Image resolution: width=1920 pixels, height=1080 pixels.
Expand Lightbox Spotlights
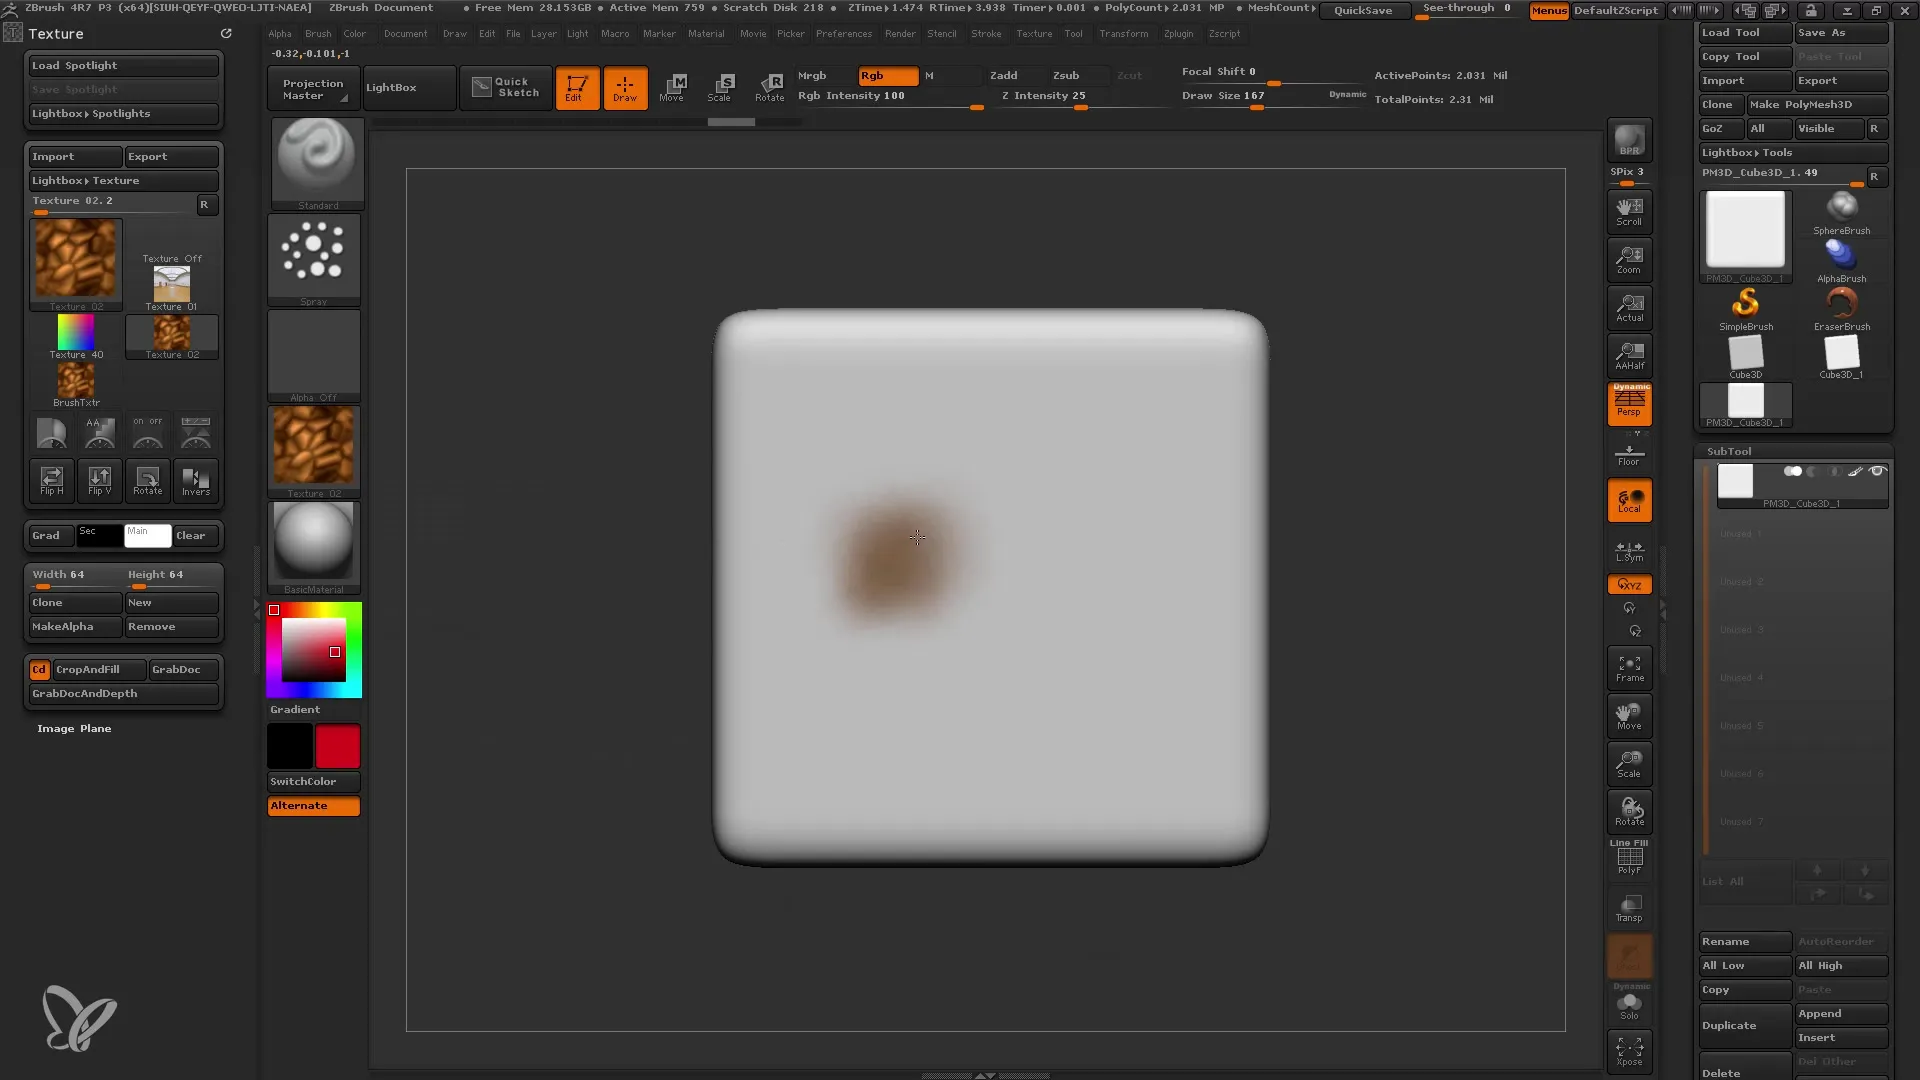[x=123, y=114]
